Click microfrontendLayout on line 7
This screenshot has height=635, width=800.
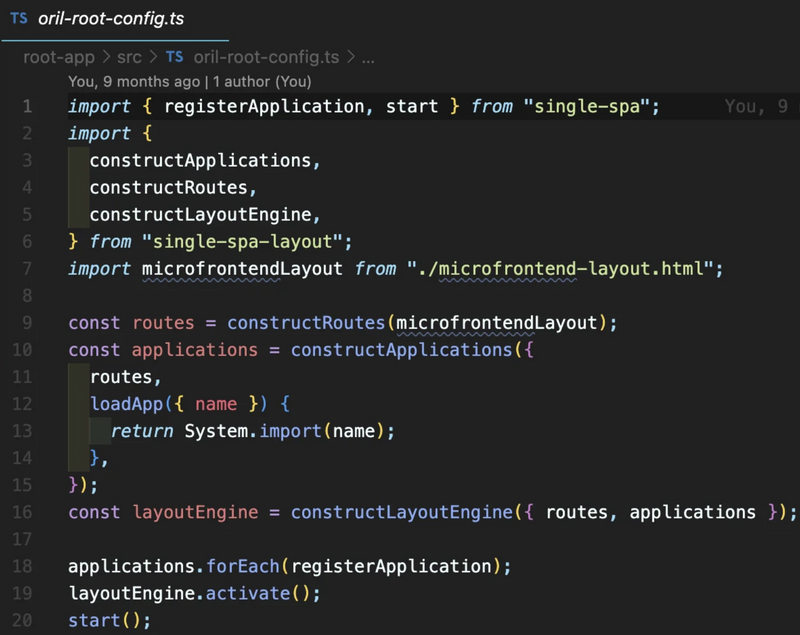tap(242, 269)
